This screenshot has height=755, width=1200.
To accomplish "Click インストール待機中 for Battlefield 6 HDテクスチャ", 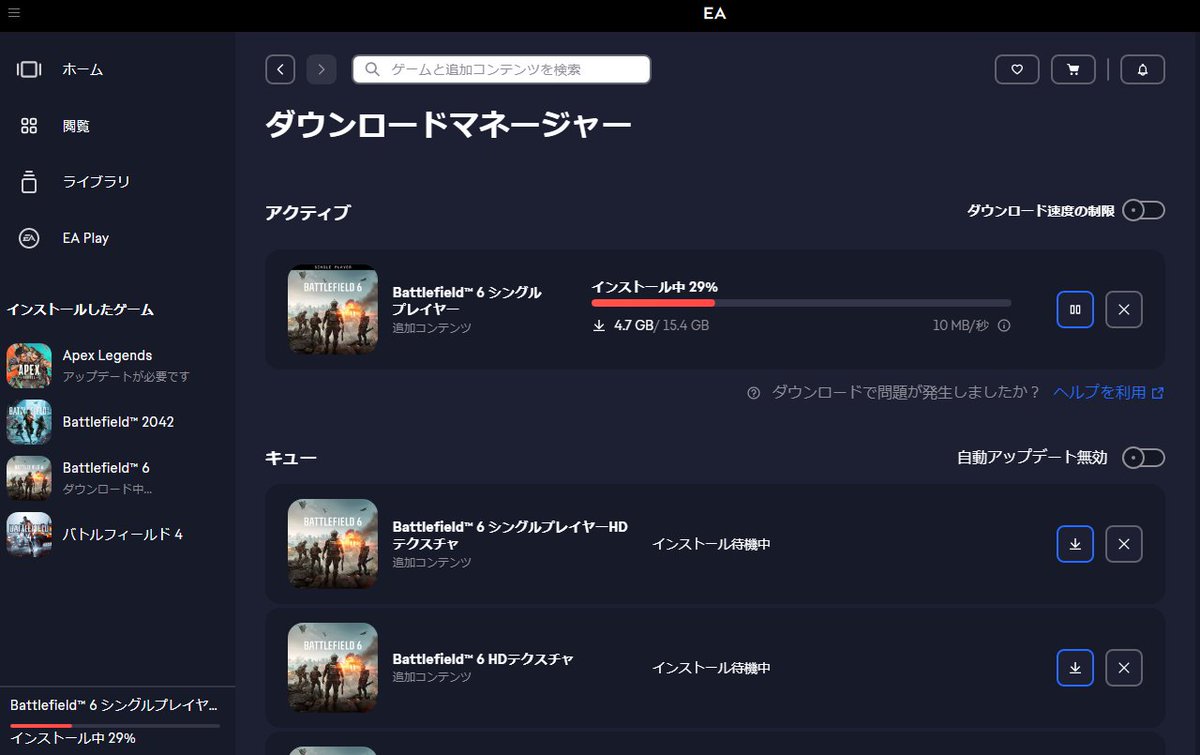I will 711,668.
